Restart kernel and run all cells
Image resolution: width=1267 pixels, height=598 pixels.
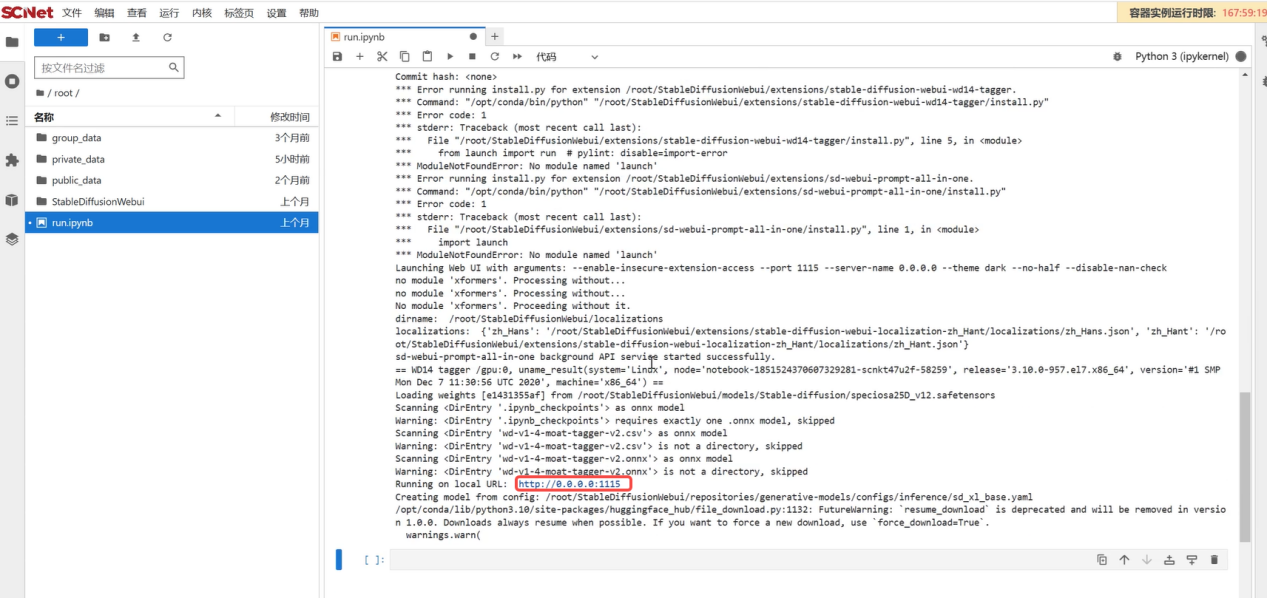coord(517,57)
